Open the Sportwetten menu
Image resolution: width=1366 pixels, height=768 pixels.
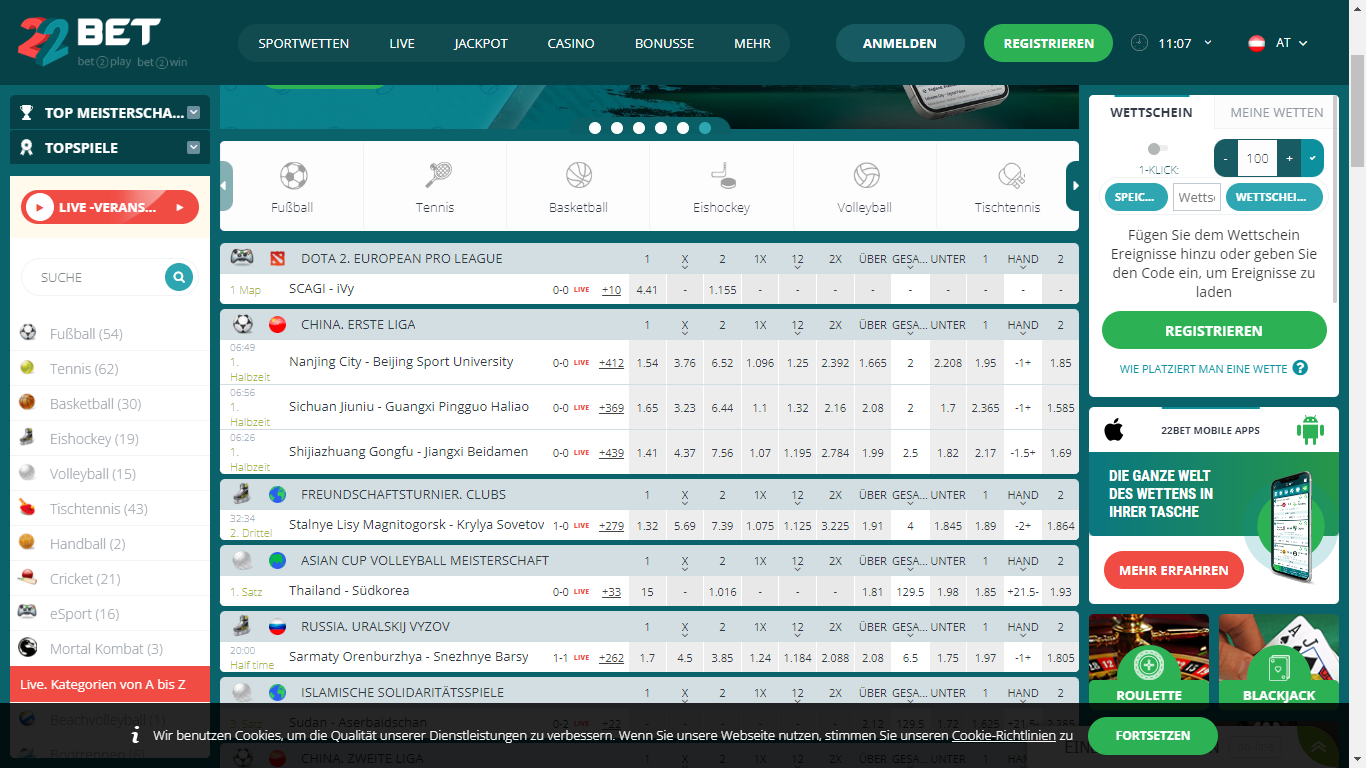304,43
